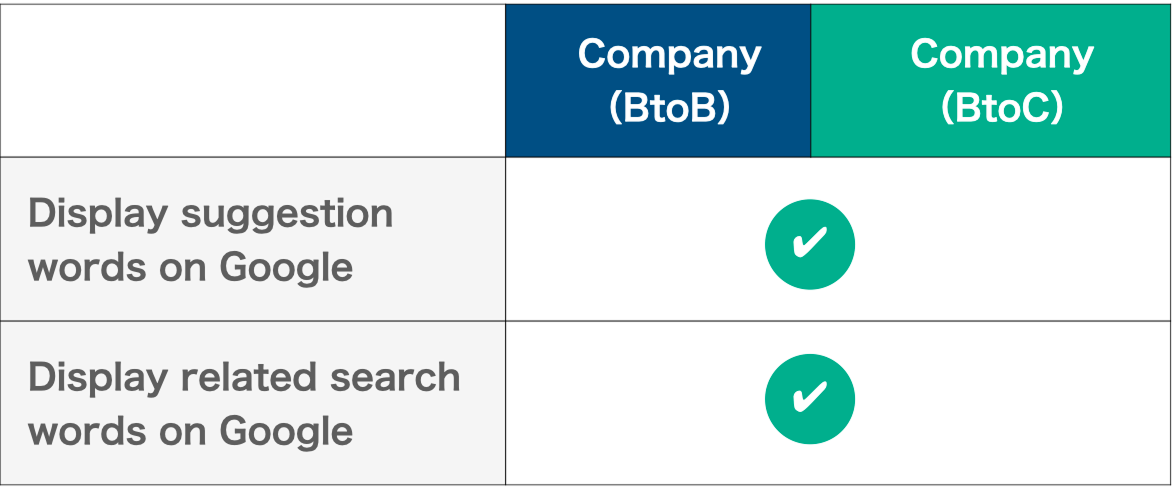Click the green checkmark in the suggestion words row
This screenshot has width=1175, height=490.
809,241
